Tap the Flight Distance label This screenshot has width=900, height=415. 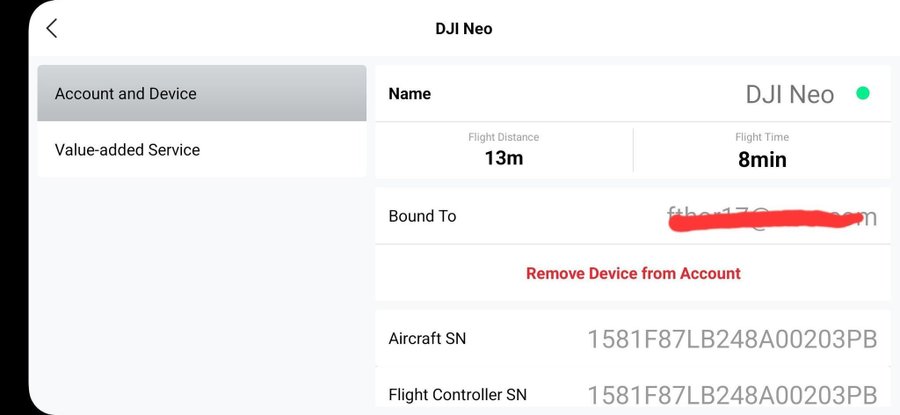pyautogui.click(x=503, y=137)
